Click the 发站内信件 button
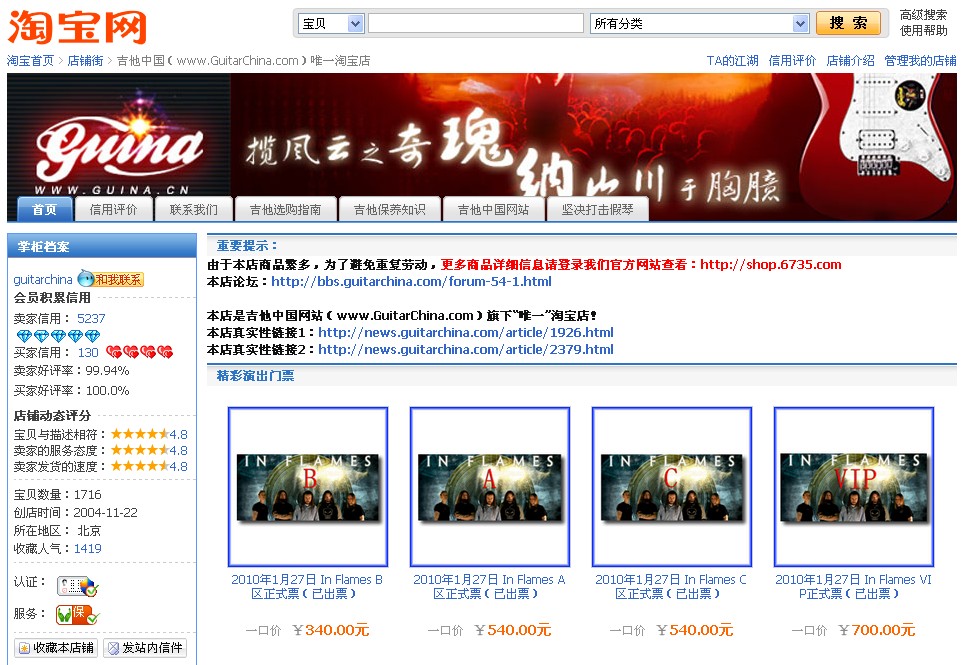 click(145, 648)
